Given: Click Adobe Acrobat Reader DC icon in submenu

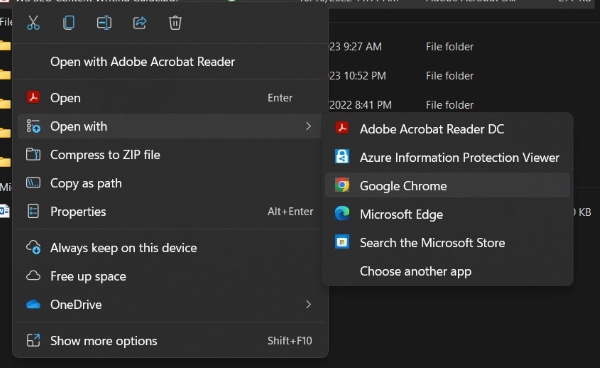Looking at the screenshot, I should tap(342, 128).
